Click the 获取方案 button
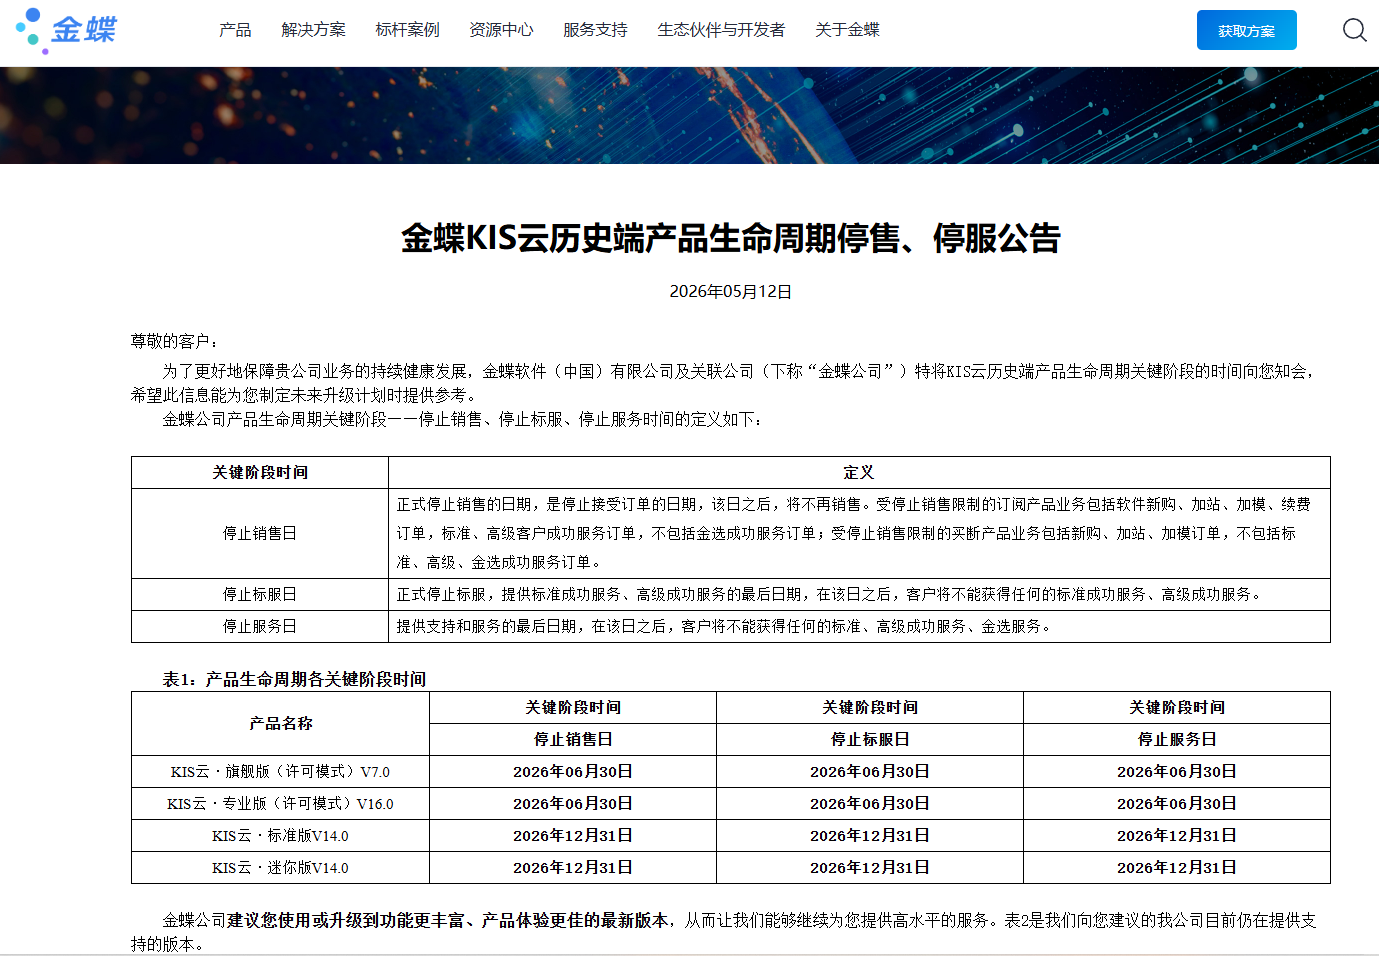The height and width of the screenshot is (956, 1379). 1246,30
